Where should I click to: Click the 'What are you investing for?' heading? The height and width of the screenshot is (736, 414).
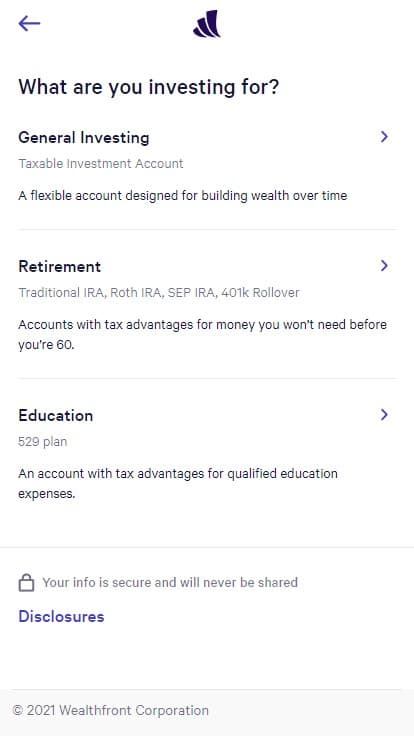point(148,87)
